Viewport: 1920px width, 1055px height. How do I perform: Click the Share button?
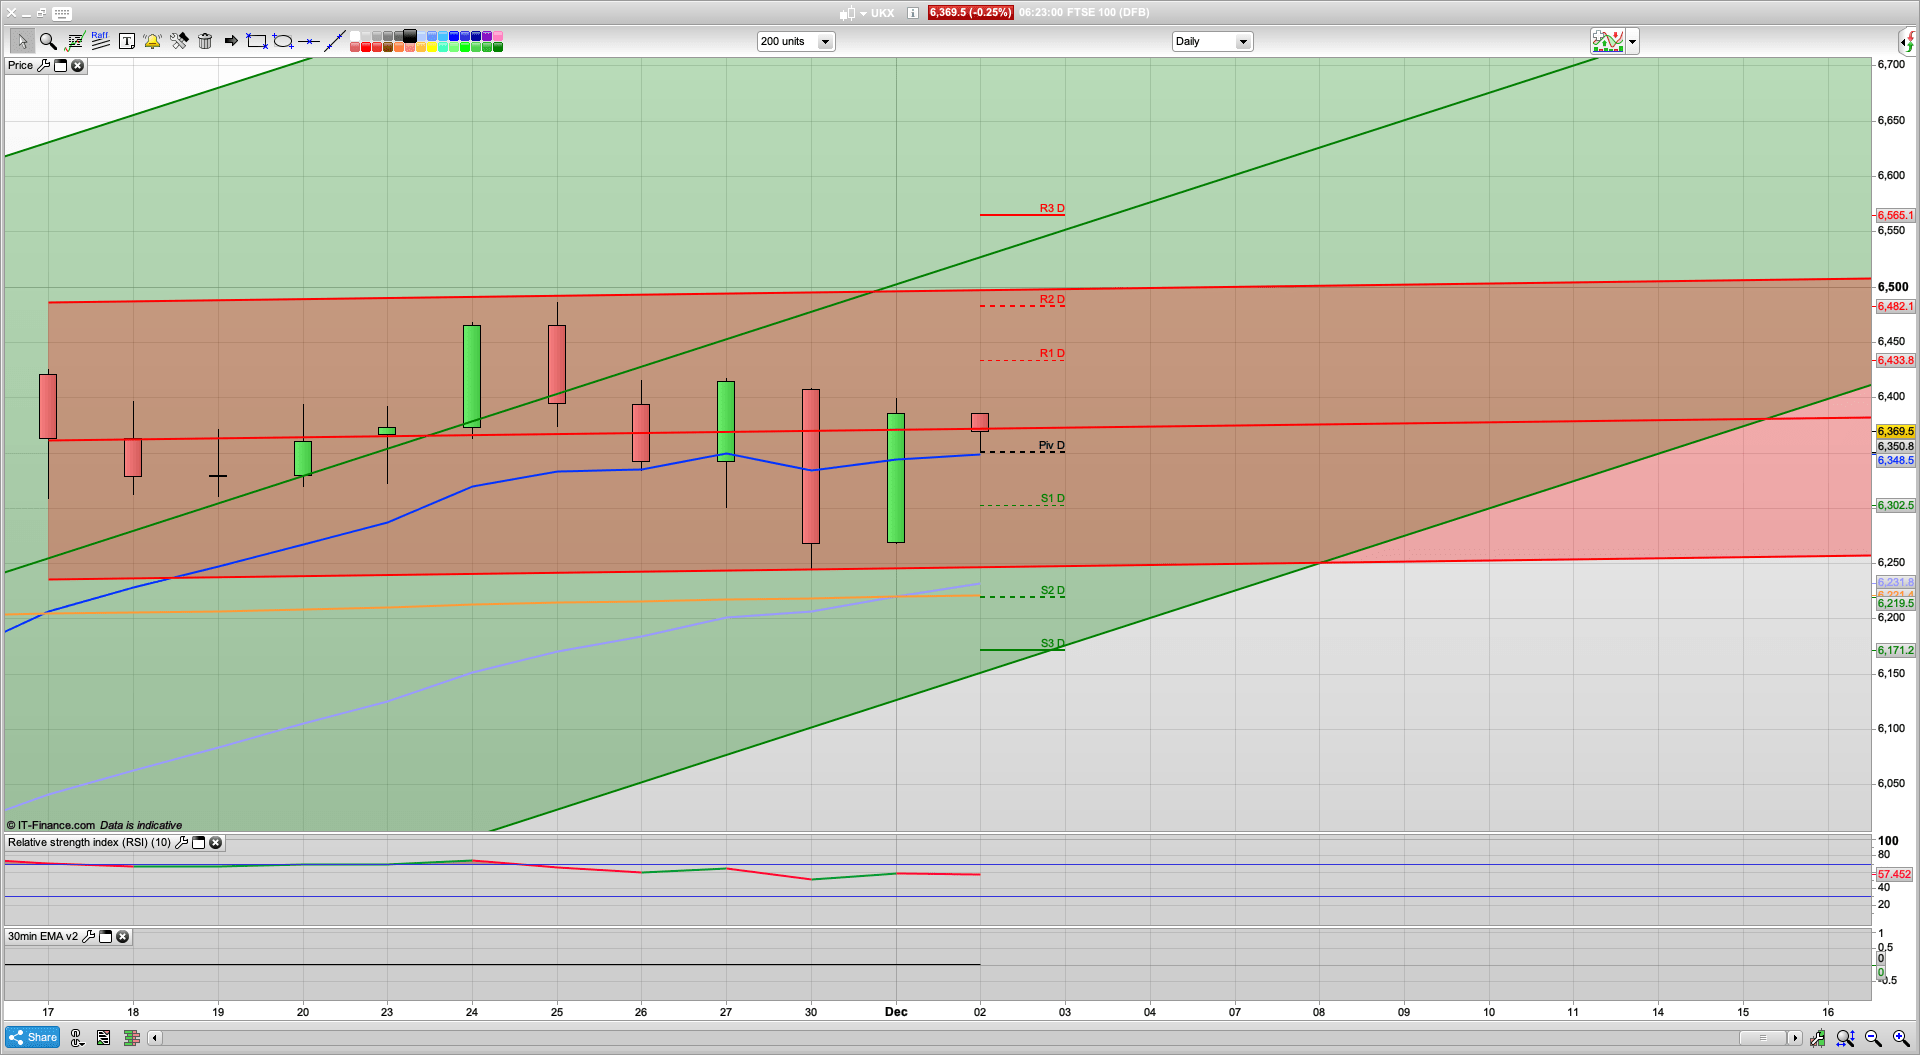coord(33,1038)
